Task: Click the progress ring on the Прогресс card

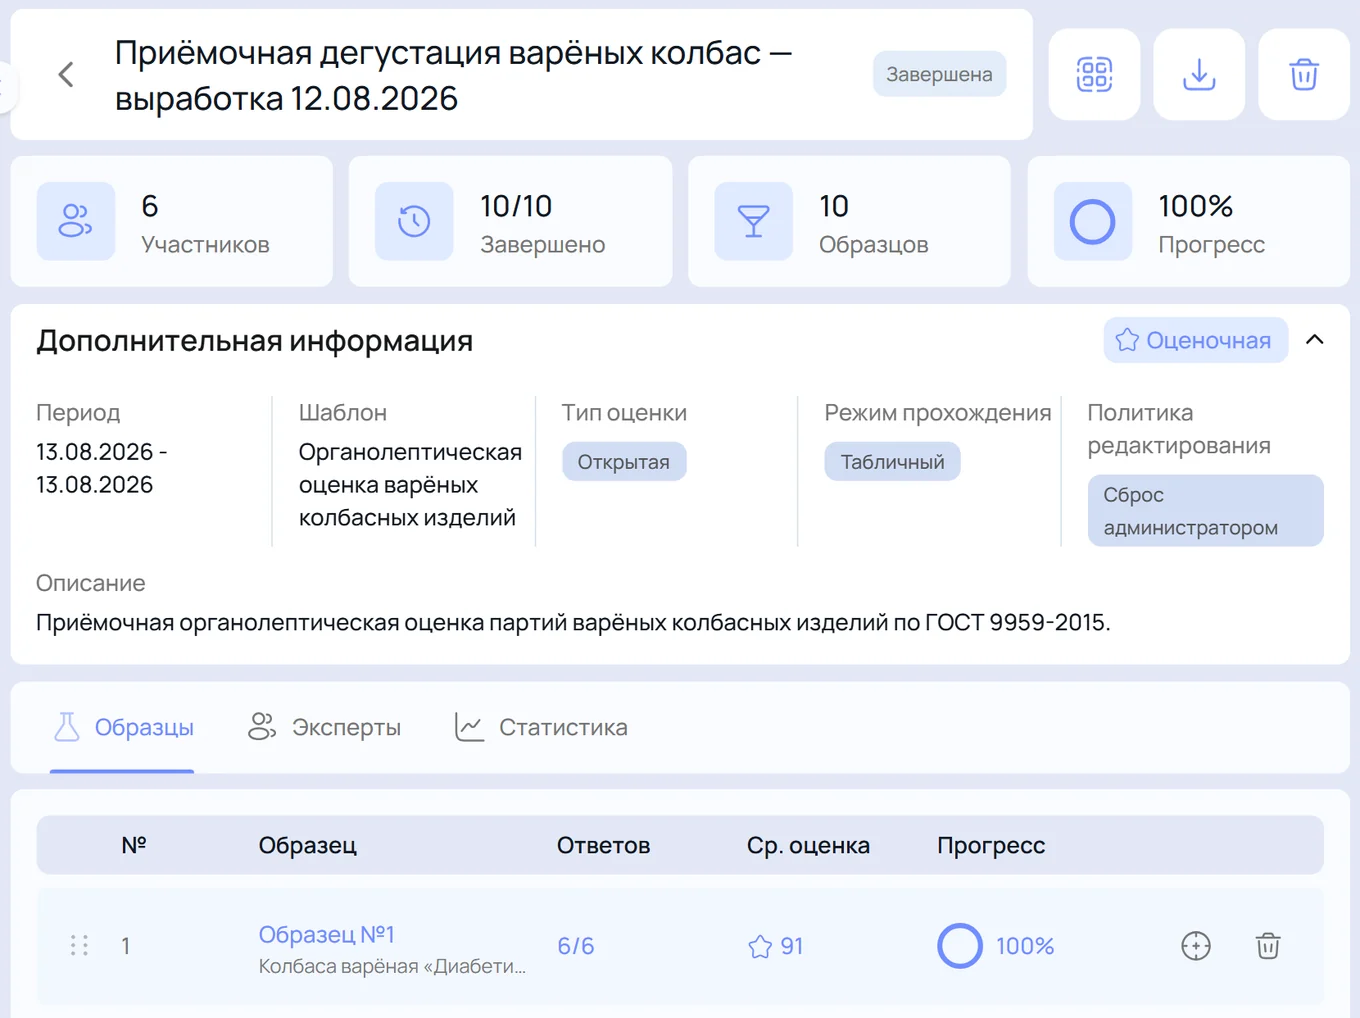Action: click(1092, 221)
